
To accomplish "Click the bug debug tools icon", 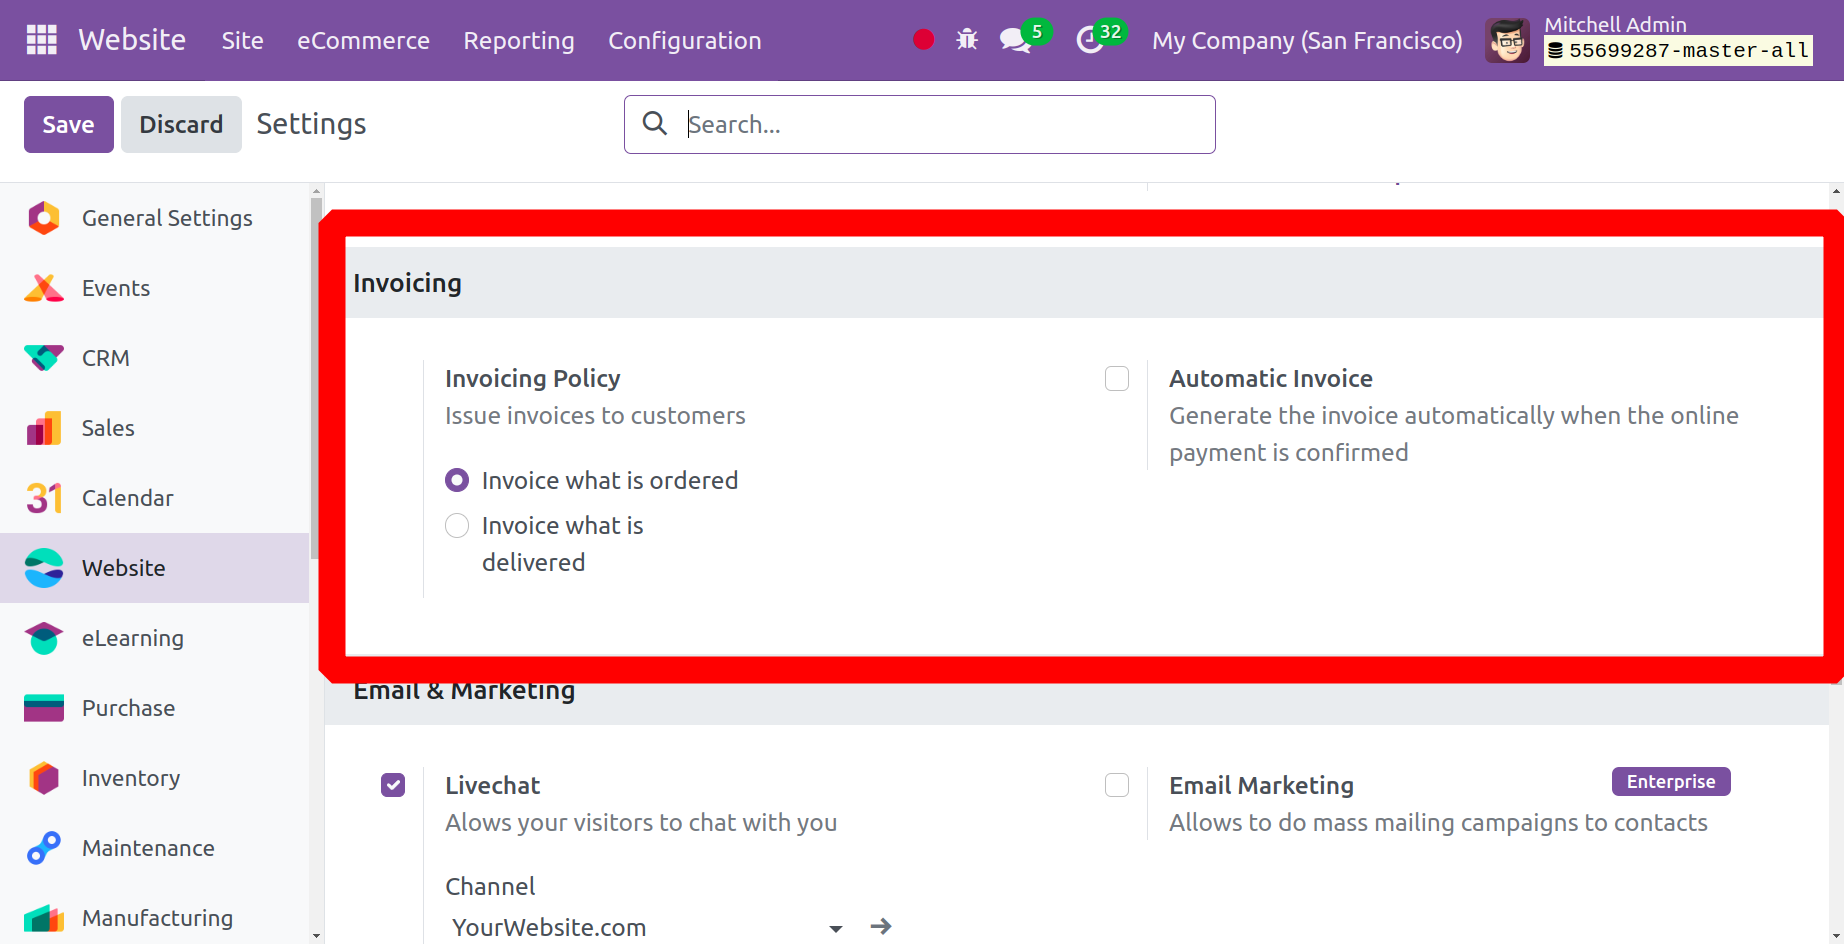I will pyautogui.click(x=966, y=40).
